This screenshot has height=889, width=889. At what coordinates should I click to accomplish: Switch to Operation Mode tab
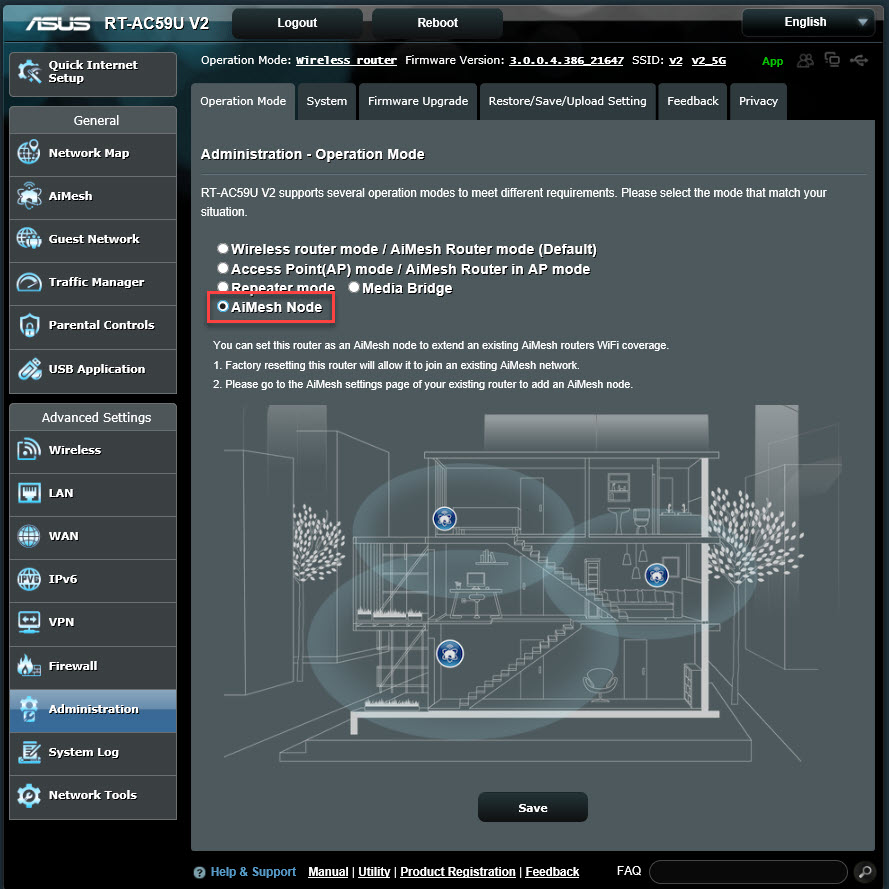tap(243, 101)
